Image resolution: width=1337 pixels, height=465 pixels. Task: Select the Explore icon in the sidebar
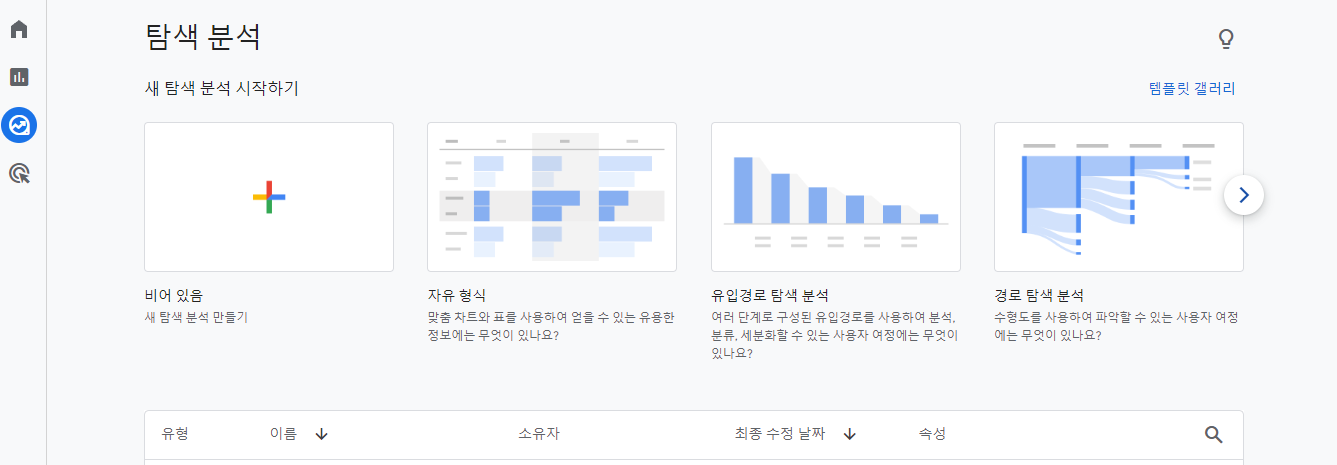(x=19, y=125)
